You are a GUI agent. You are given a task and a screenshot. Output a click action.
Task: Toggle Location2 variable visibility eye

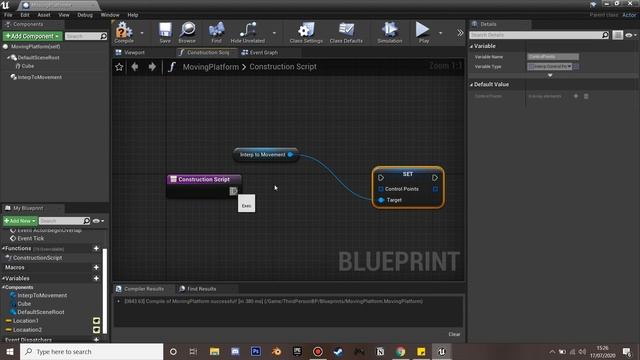(x=96, y=330)
